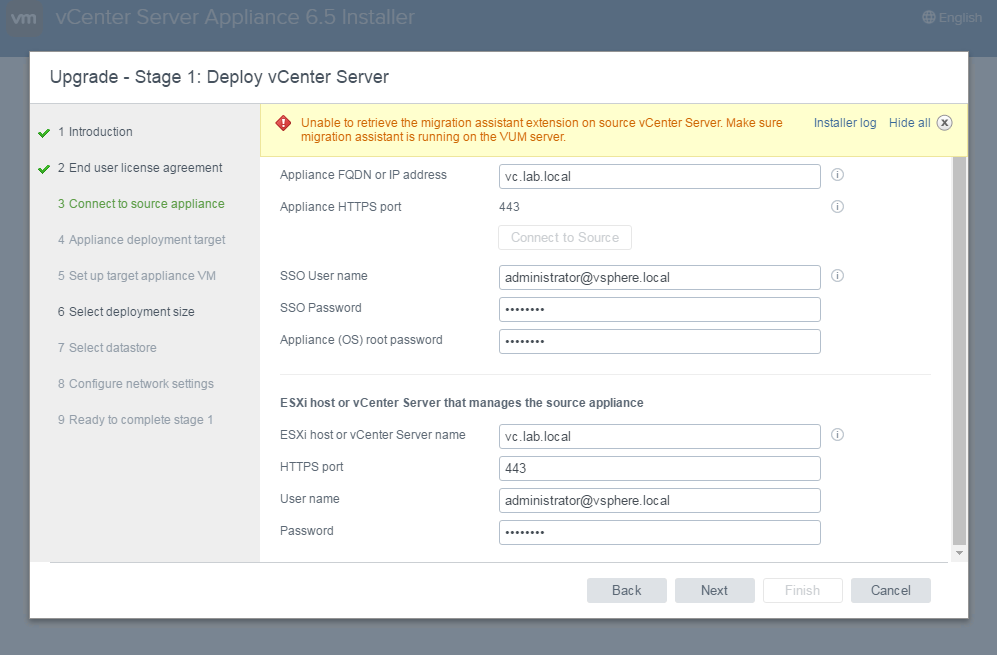Click the info icon beside SSO User name
This screenshot has height=655, width=997.
coord(838,276)
